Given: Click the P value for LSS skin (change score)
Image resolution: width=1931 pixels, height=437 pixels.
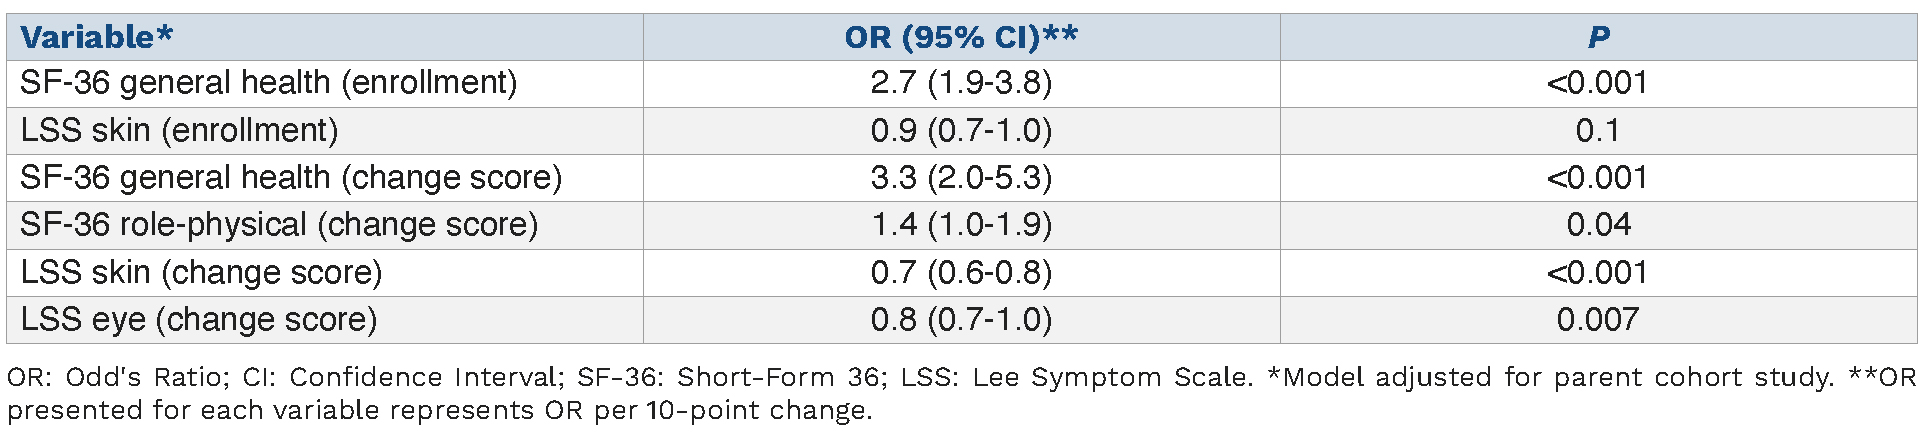Looking at the screenshot, I should pyautogui.click(x=1598, y=272).
